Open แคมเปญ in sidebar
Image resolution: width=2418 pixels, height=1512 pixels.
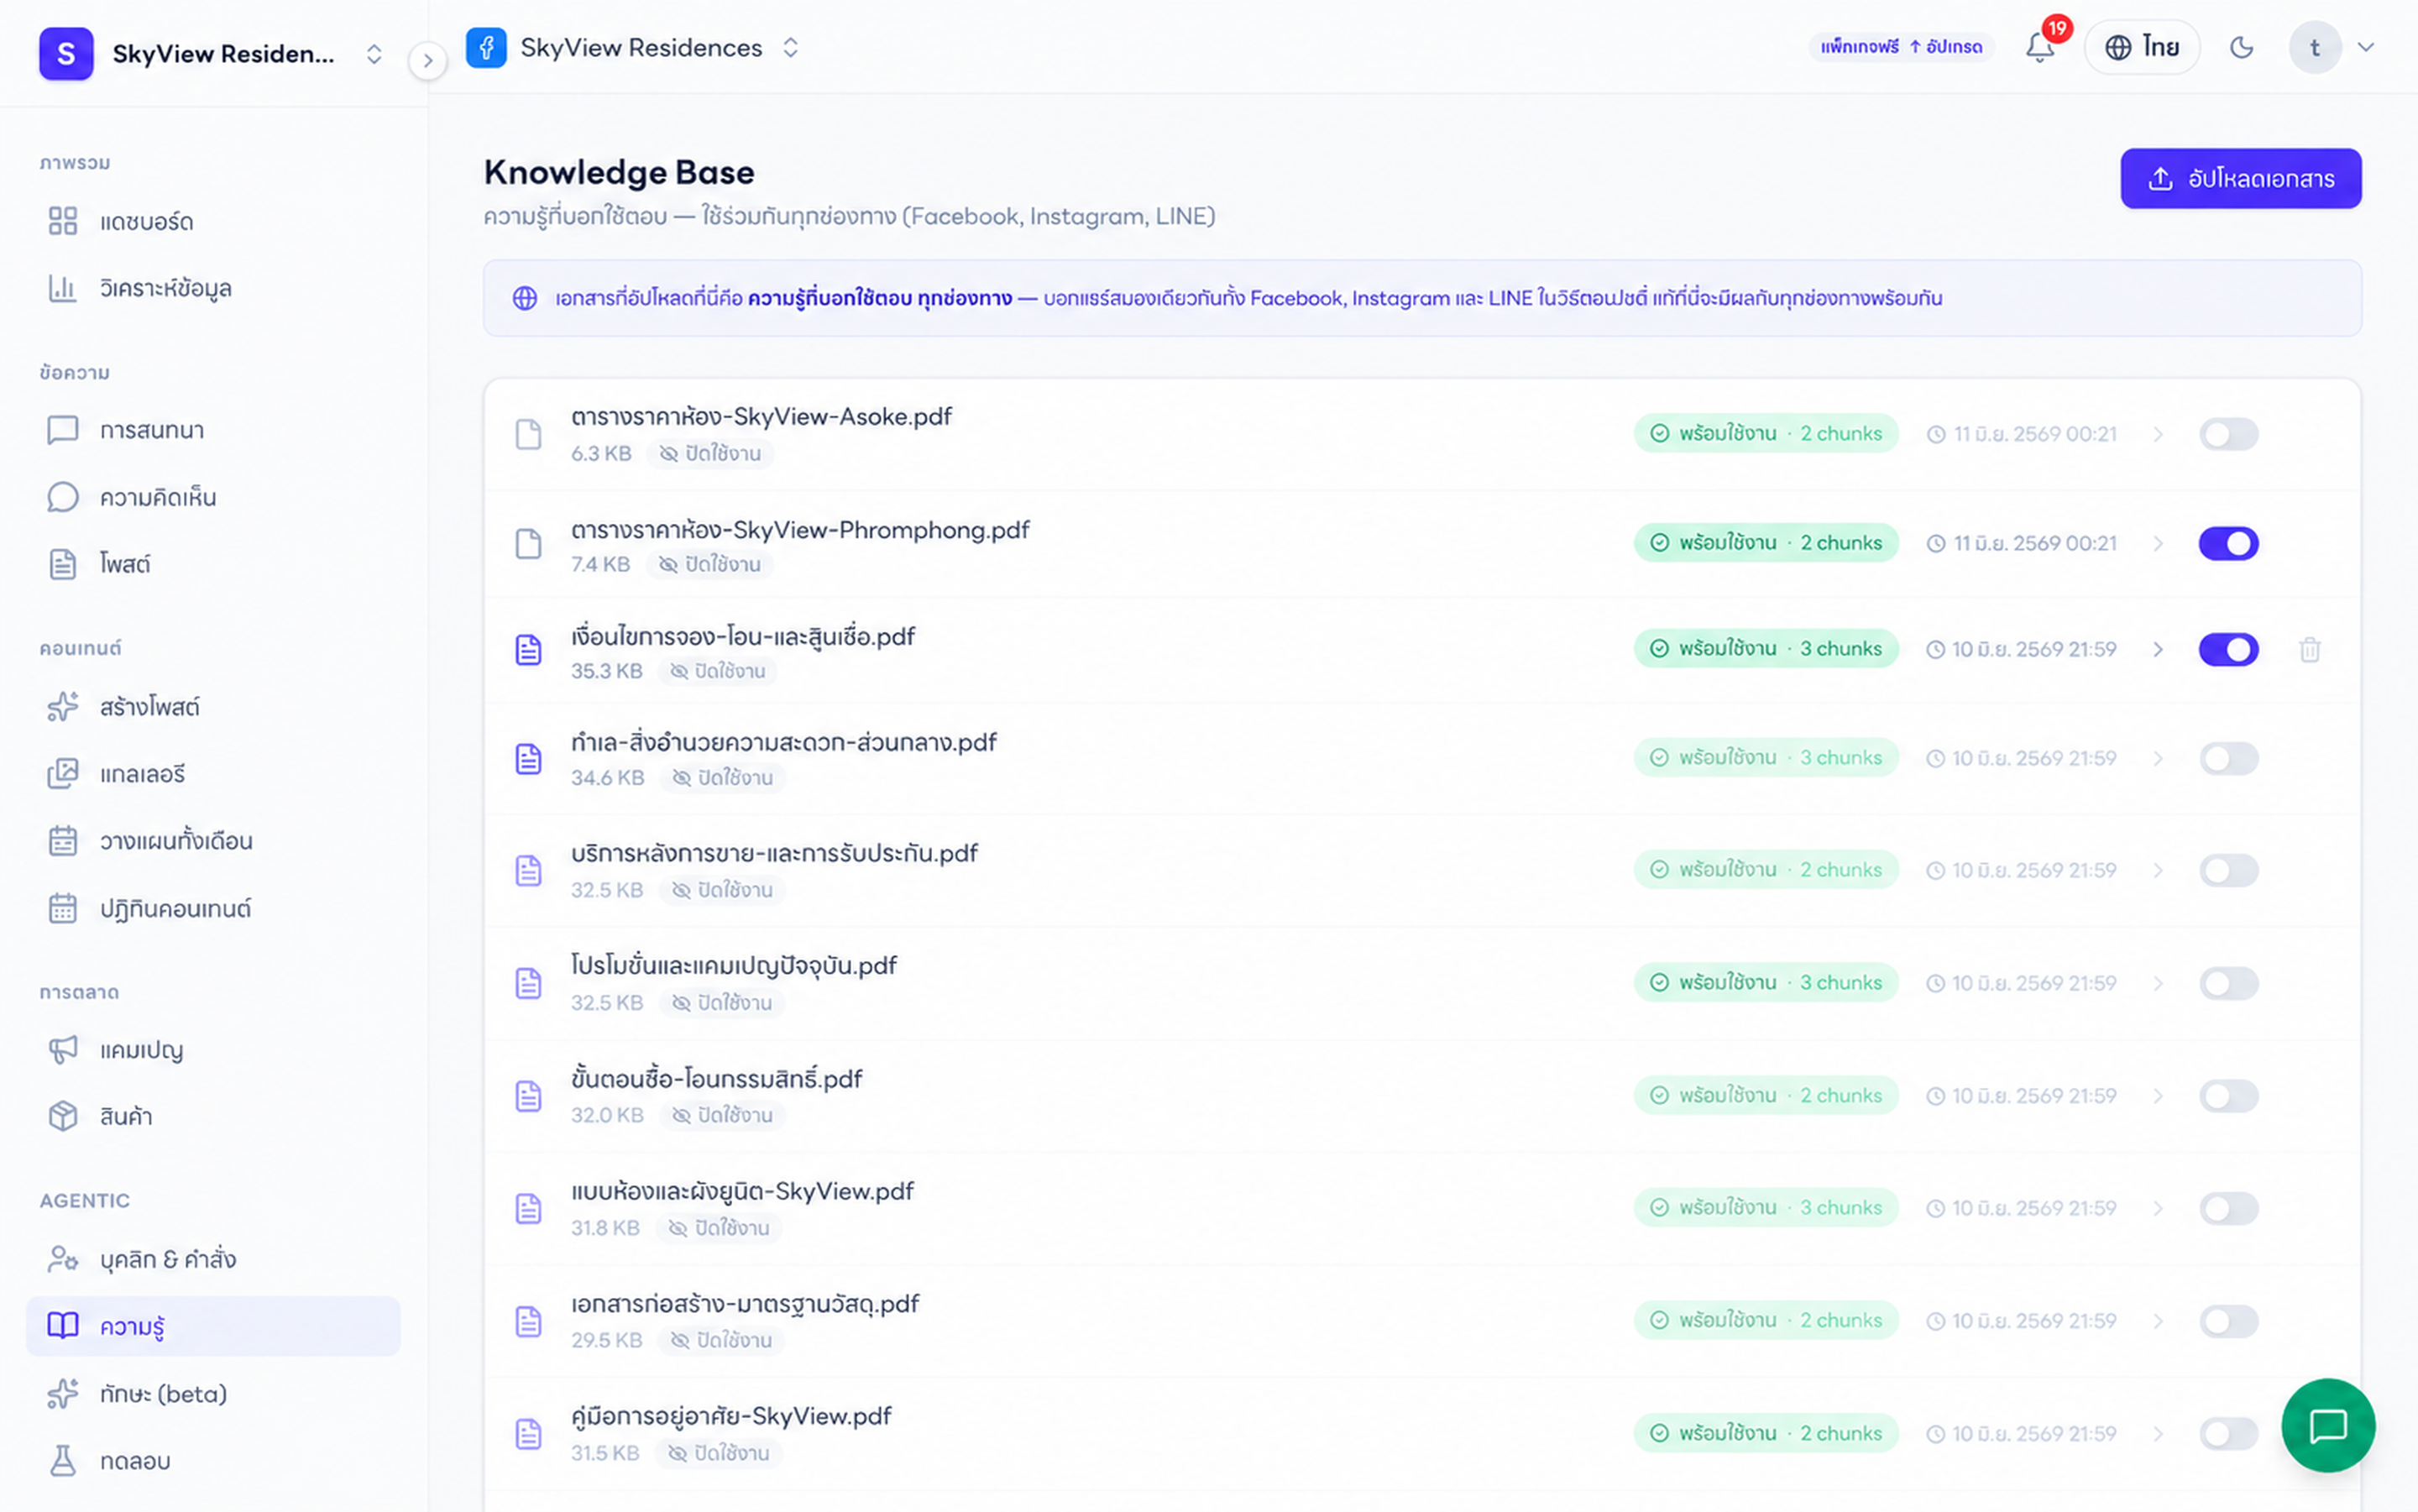pyautogui.click(x=212, y=1049)
